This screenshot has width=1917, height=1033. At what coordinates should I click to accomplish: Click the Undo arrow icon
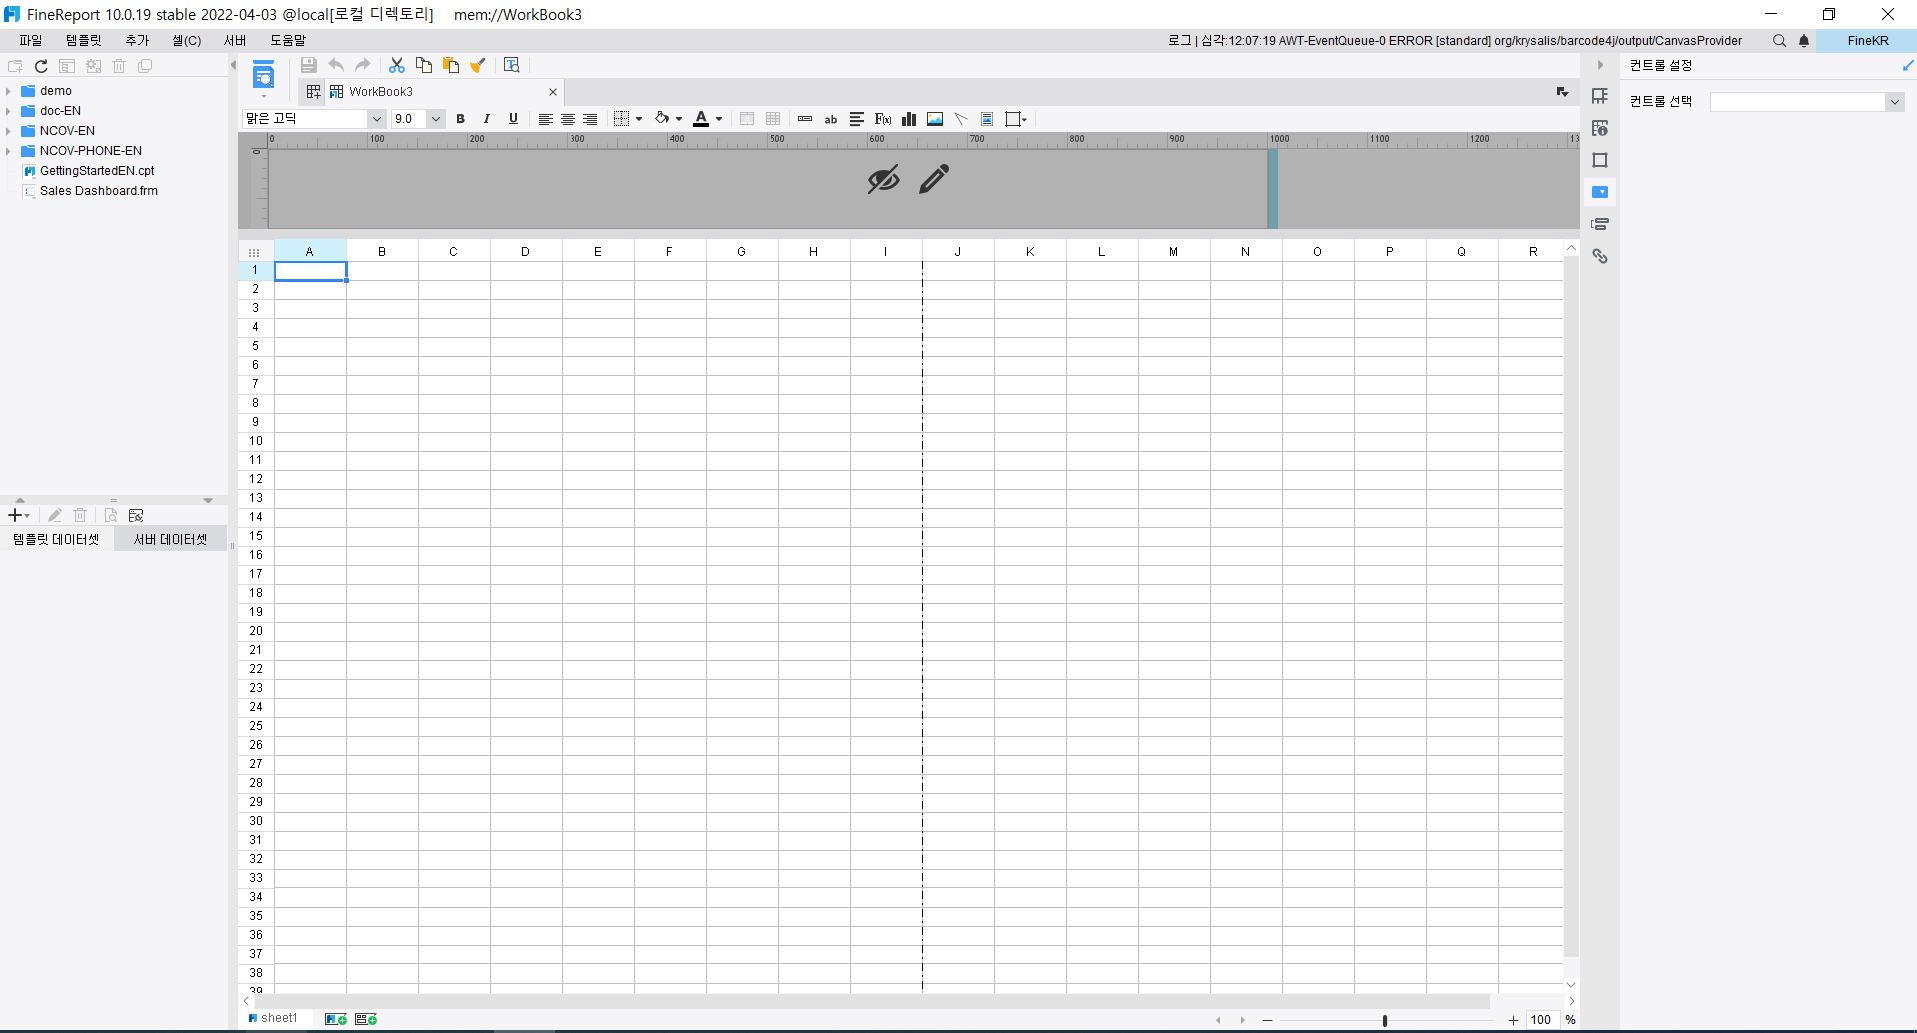click(336, 65)
